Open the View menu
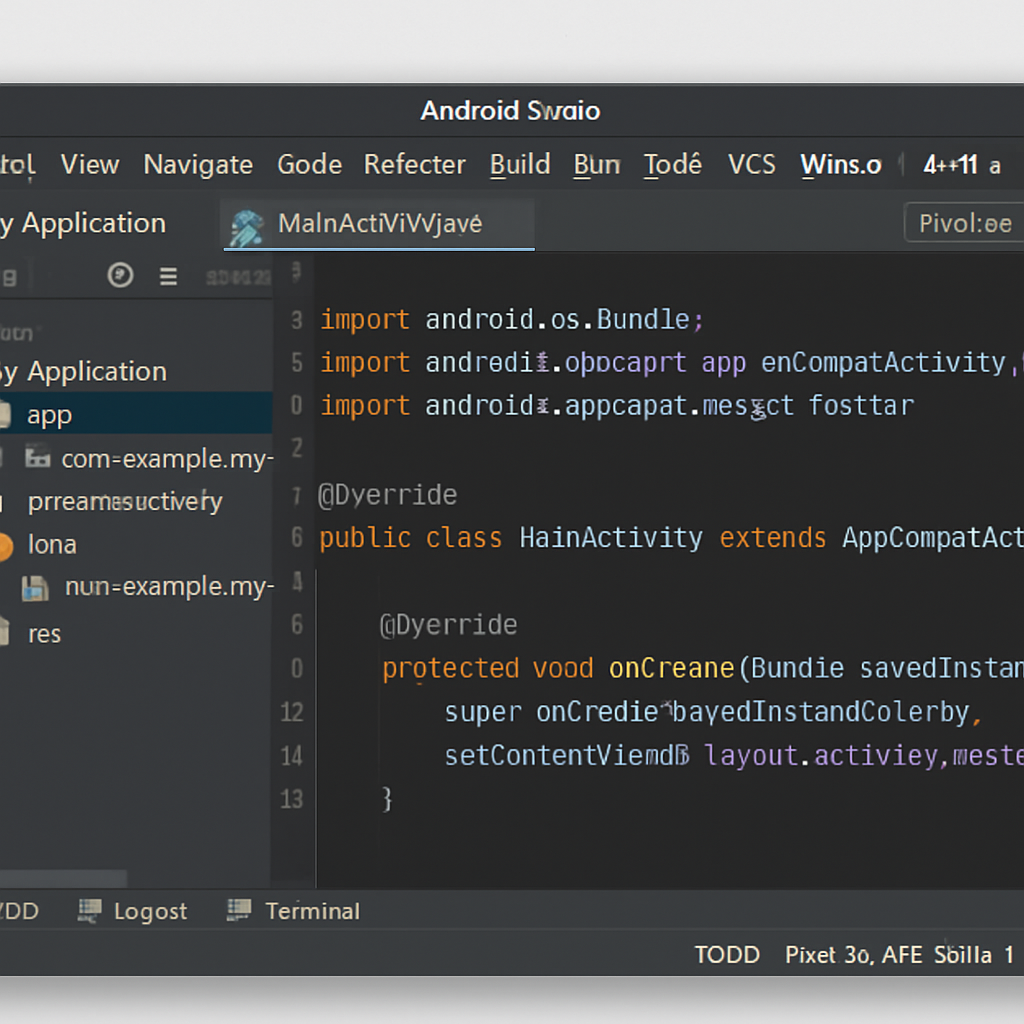The image size is (1024, 1024). pos(89,165)
